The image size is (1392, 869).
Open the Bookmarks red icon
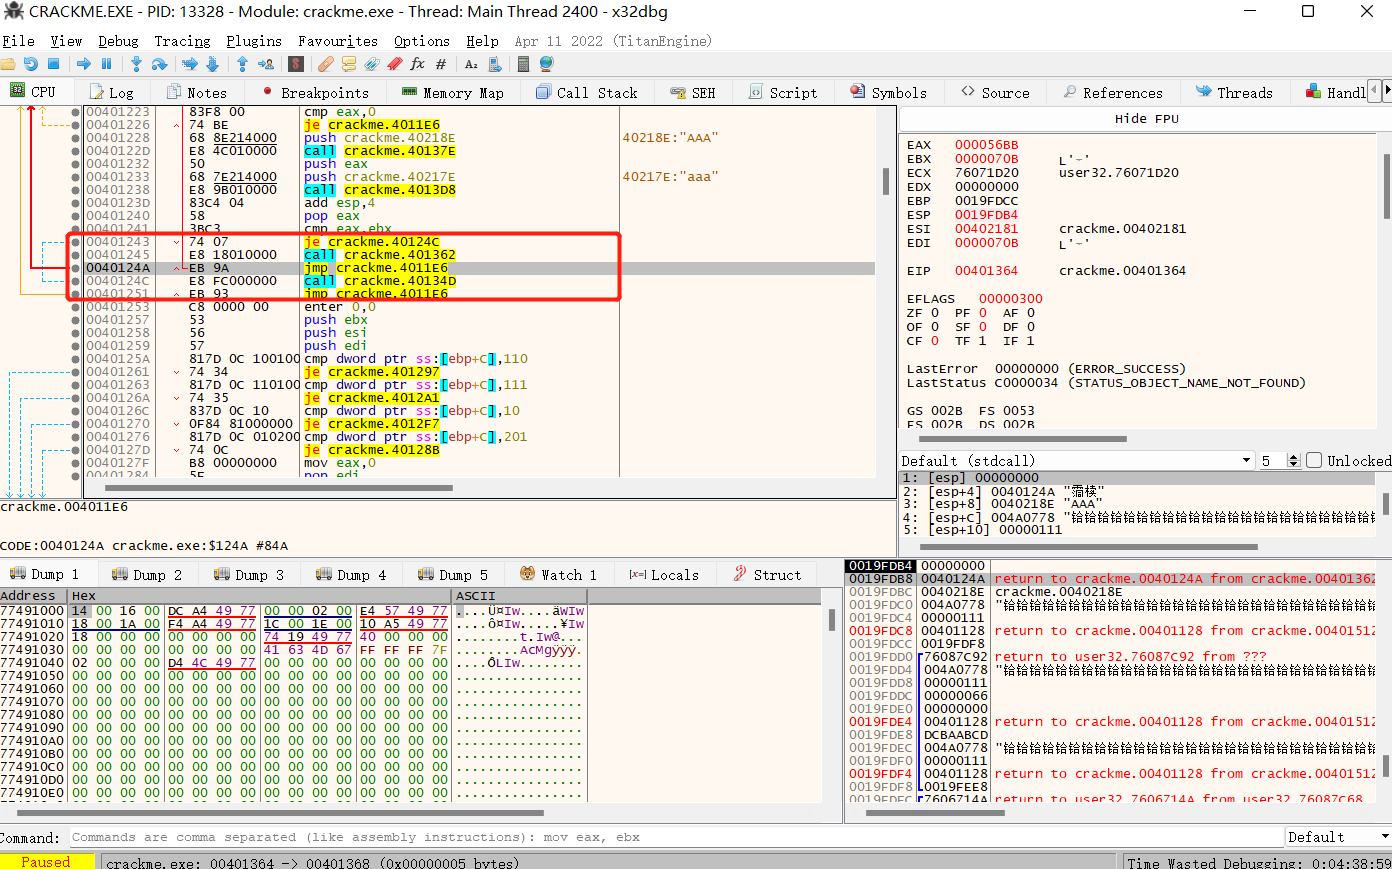tap(395, 64)
